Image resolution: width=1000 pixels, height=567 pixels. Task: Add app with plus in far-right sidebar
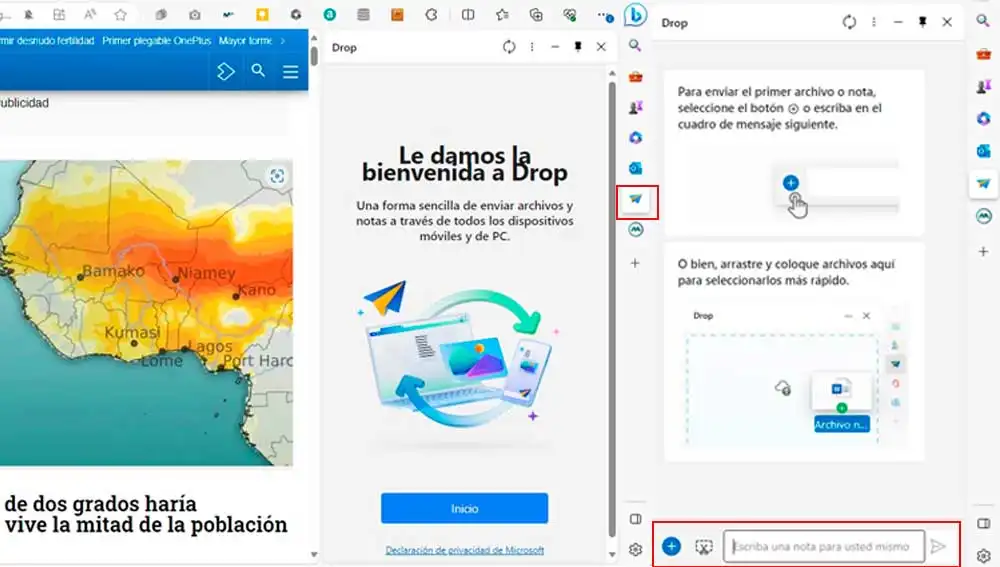[x=983, y=252]
